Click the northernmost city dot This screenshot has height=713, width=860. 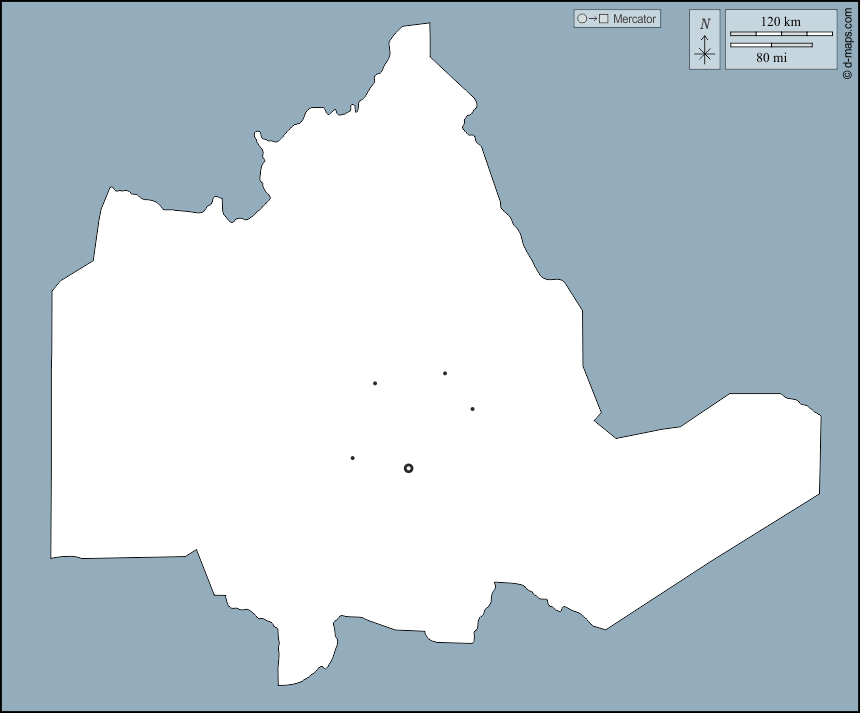tap(445, 373)
